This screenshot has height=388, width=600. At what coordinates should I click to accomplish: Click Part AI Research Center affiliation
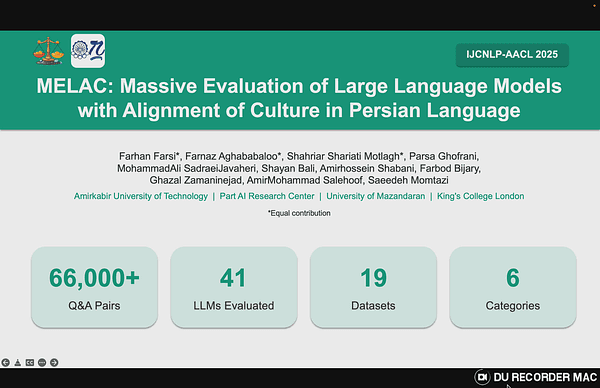pyautogui.click(x=267, y=196)
